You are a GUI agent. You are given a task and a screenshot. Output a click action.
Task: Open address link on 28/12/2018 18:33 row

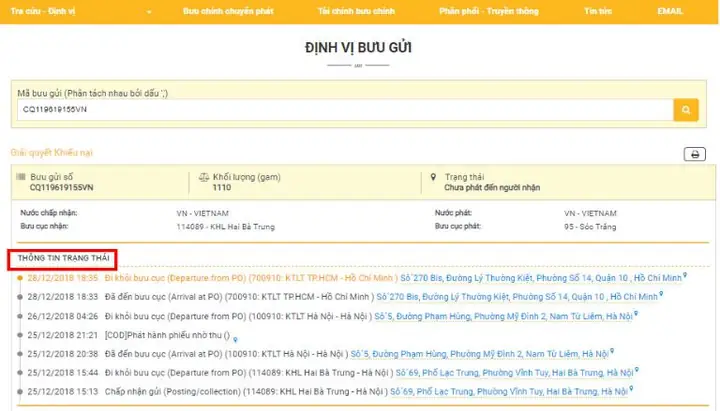point(517,297)
